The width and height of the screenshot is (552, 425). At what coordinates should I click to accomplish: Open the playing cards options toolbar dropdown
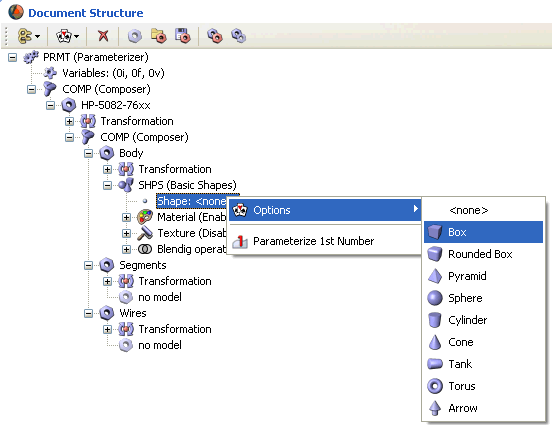[68, 36]
